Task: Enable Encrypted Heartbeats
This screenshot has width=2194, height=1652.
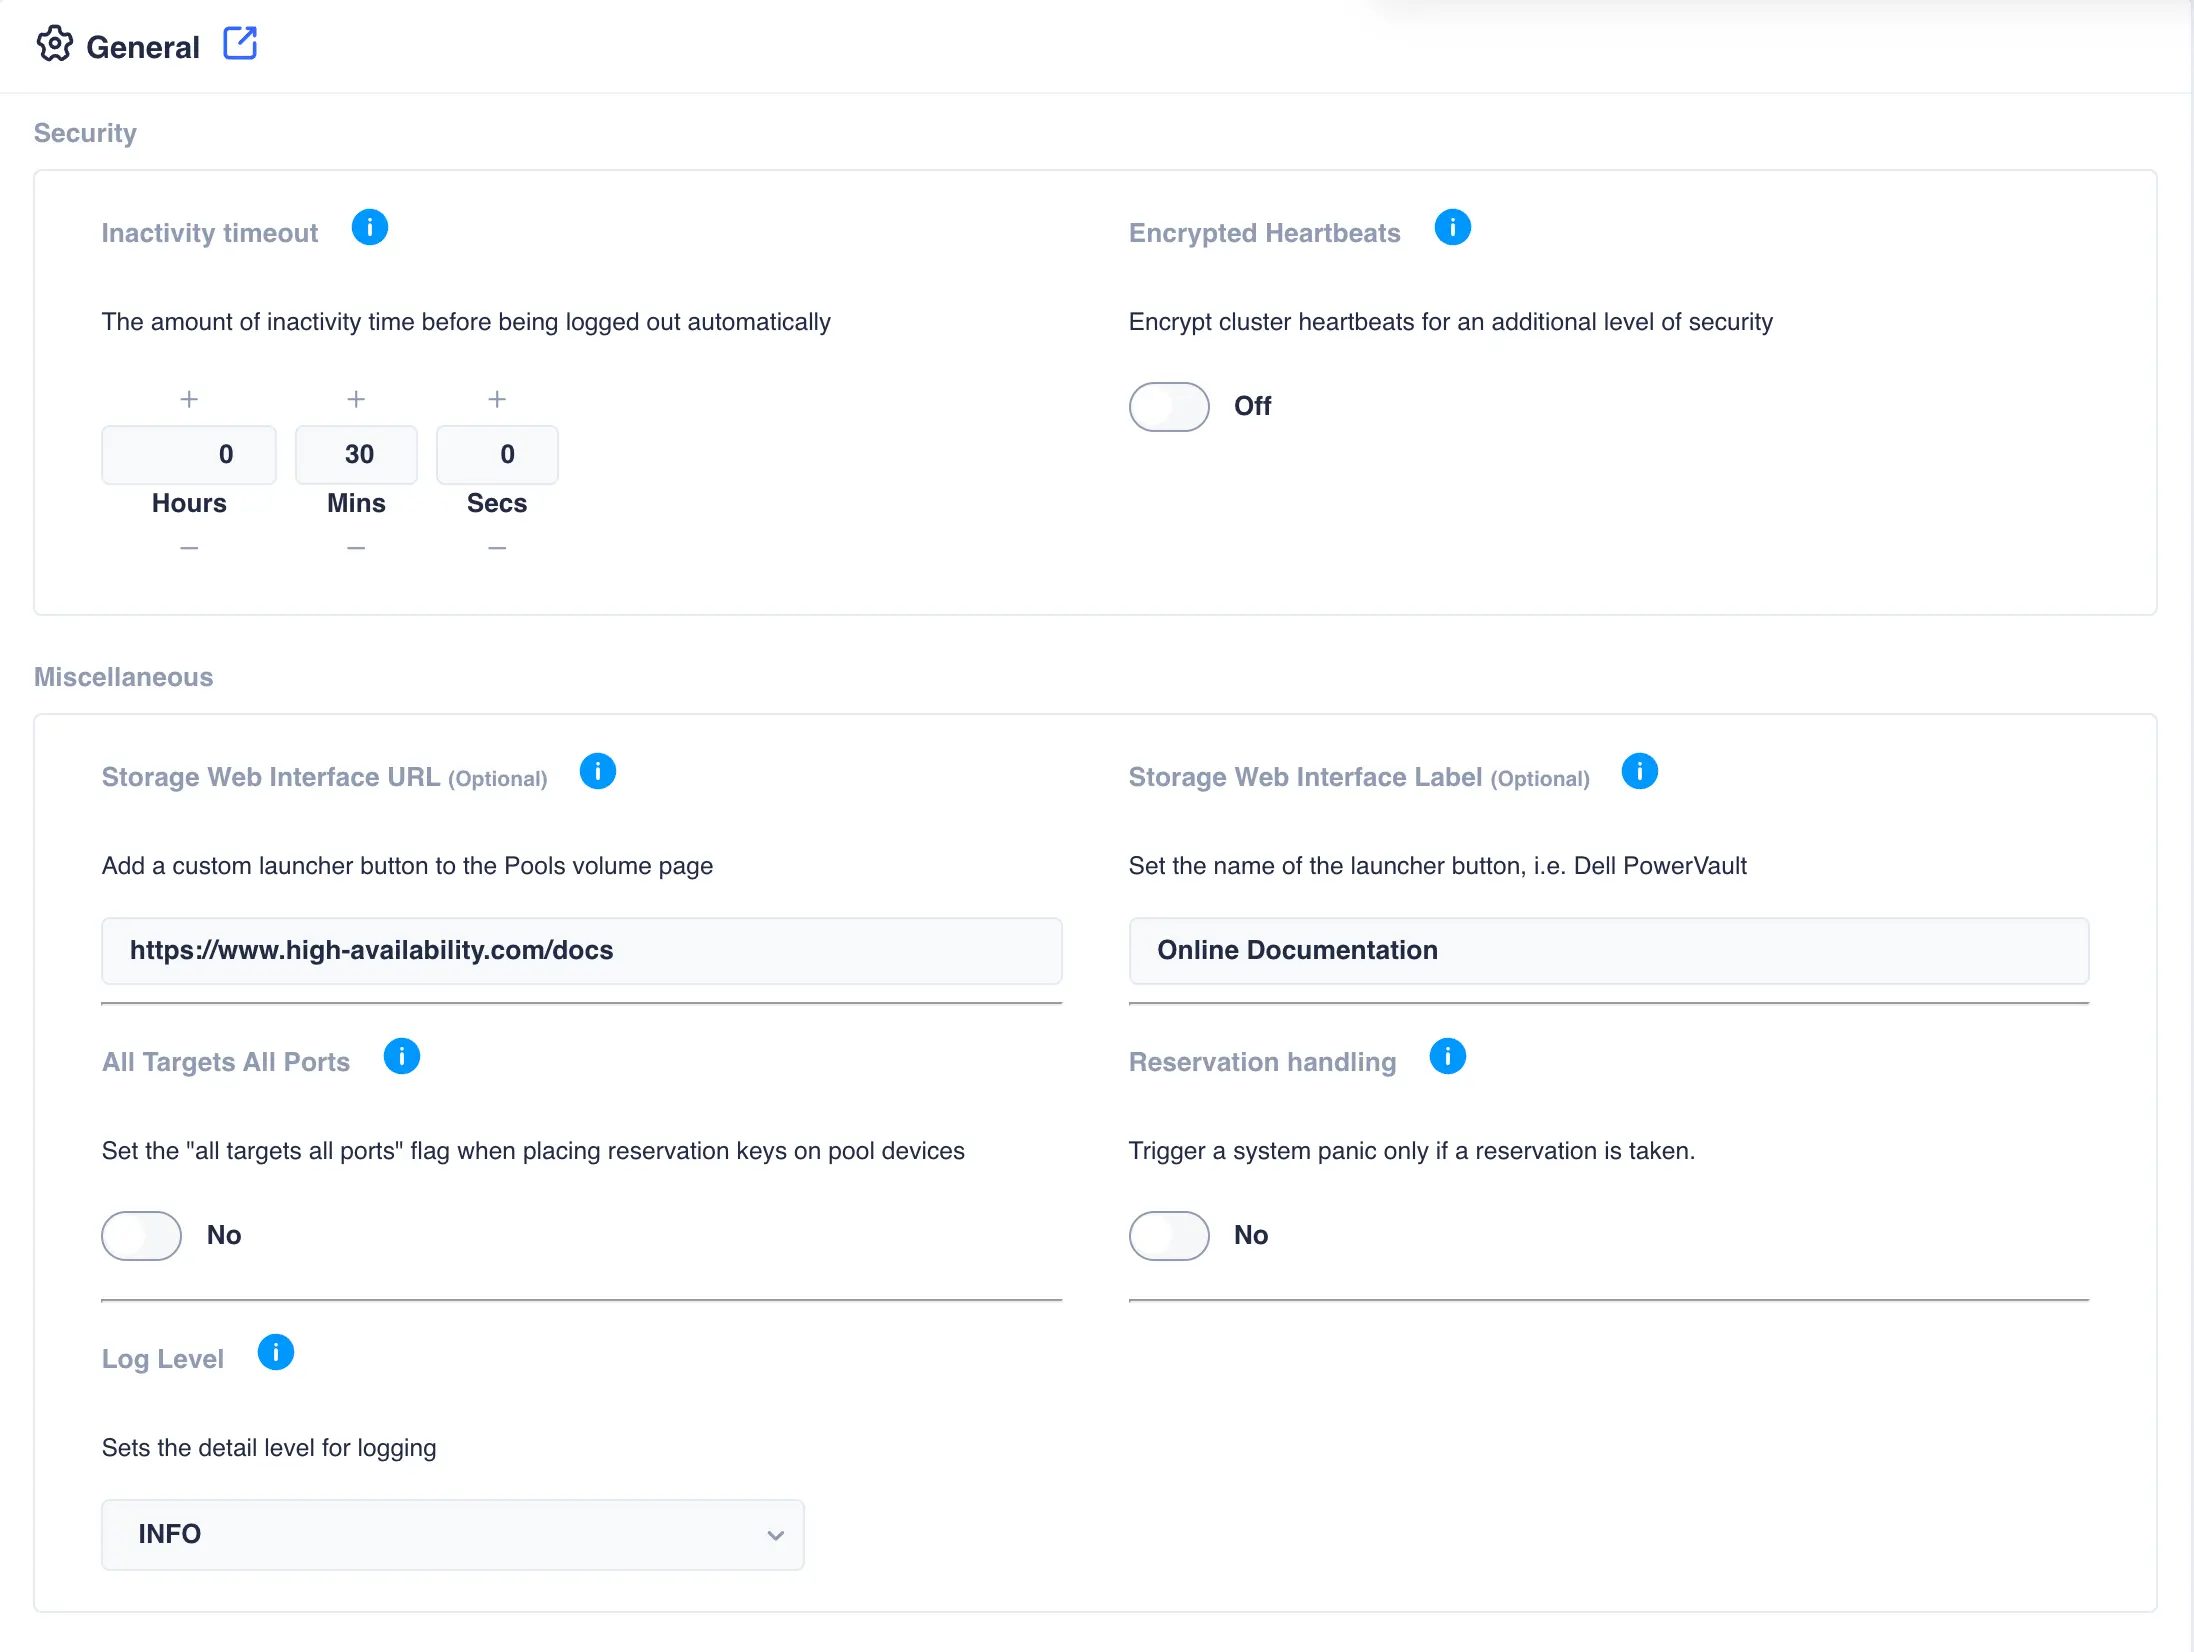Action: coord(1168,406)
